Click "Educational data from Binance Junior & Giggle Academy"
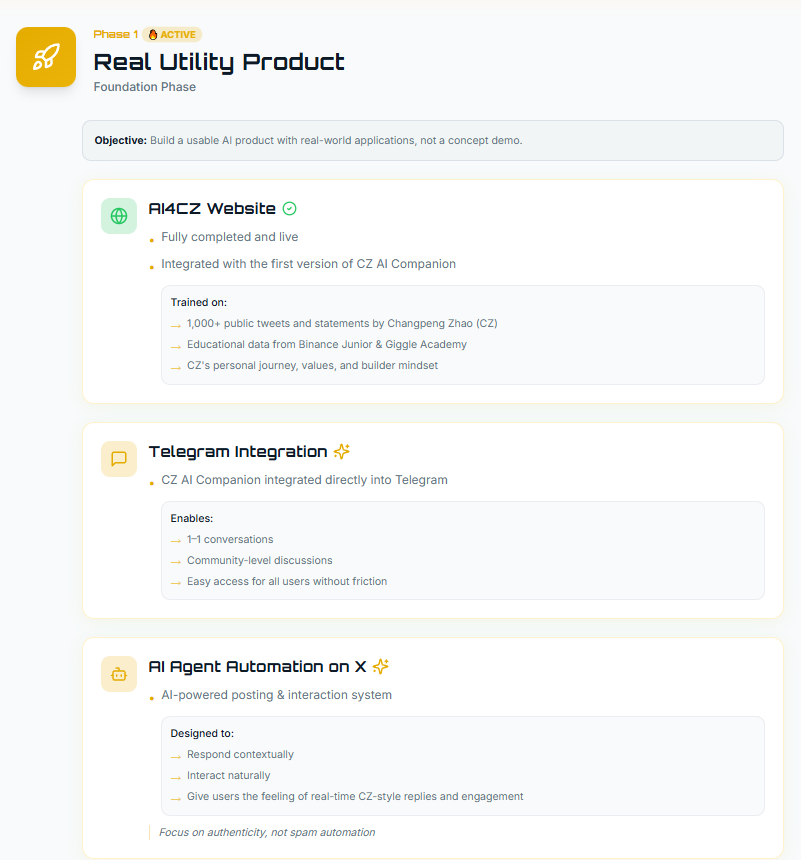The image size is (801, 860). click(327, 344)
